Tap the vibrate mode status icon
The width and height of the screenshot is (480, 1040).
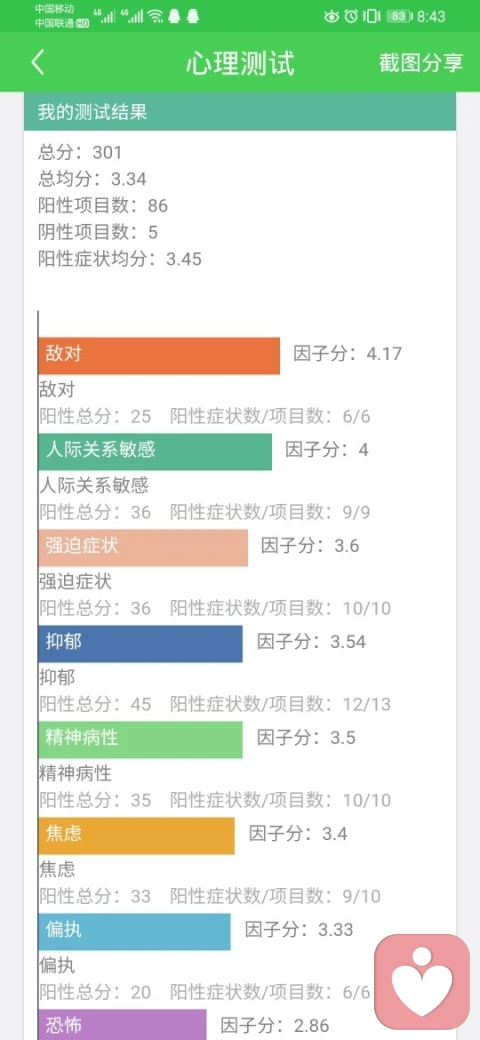(x=372, y=16)
